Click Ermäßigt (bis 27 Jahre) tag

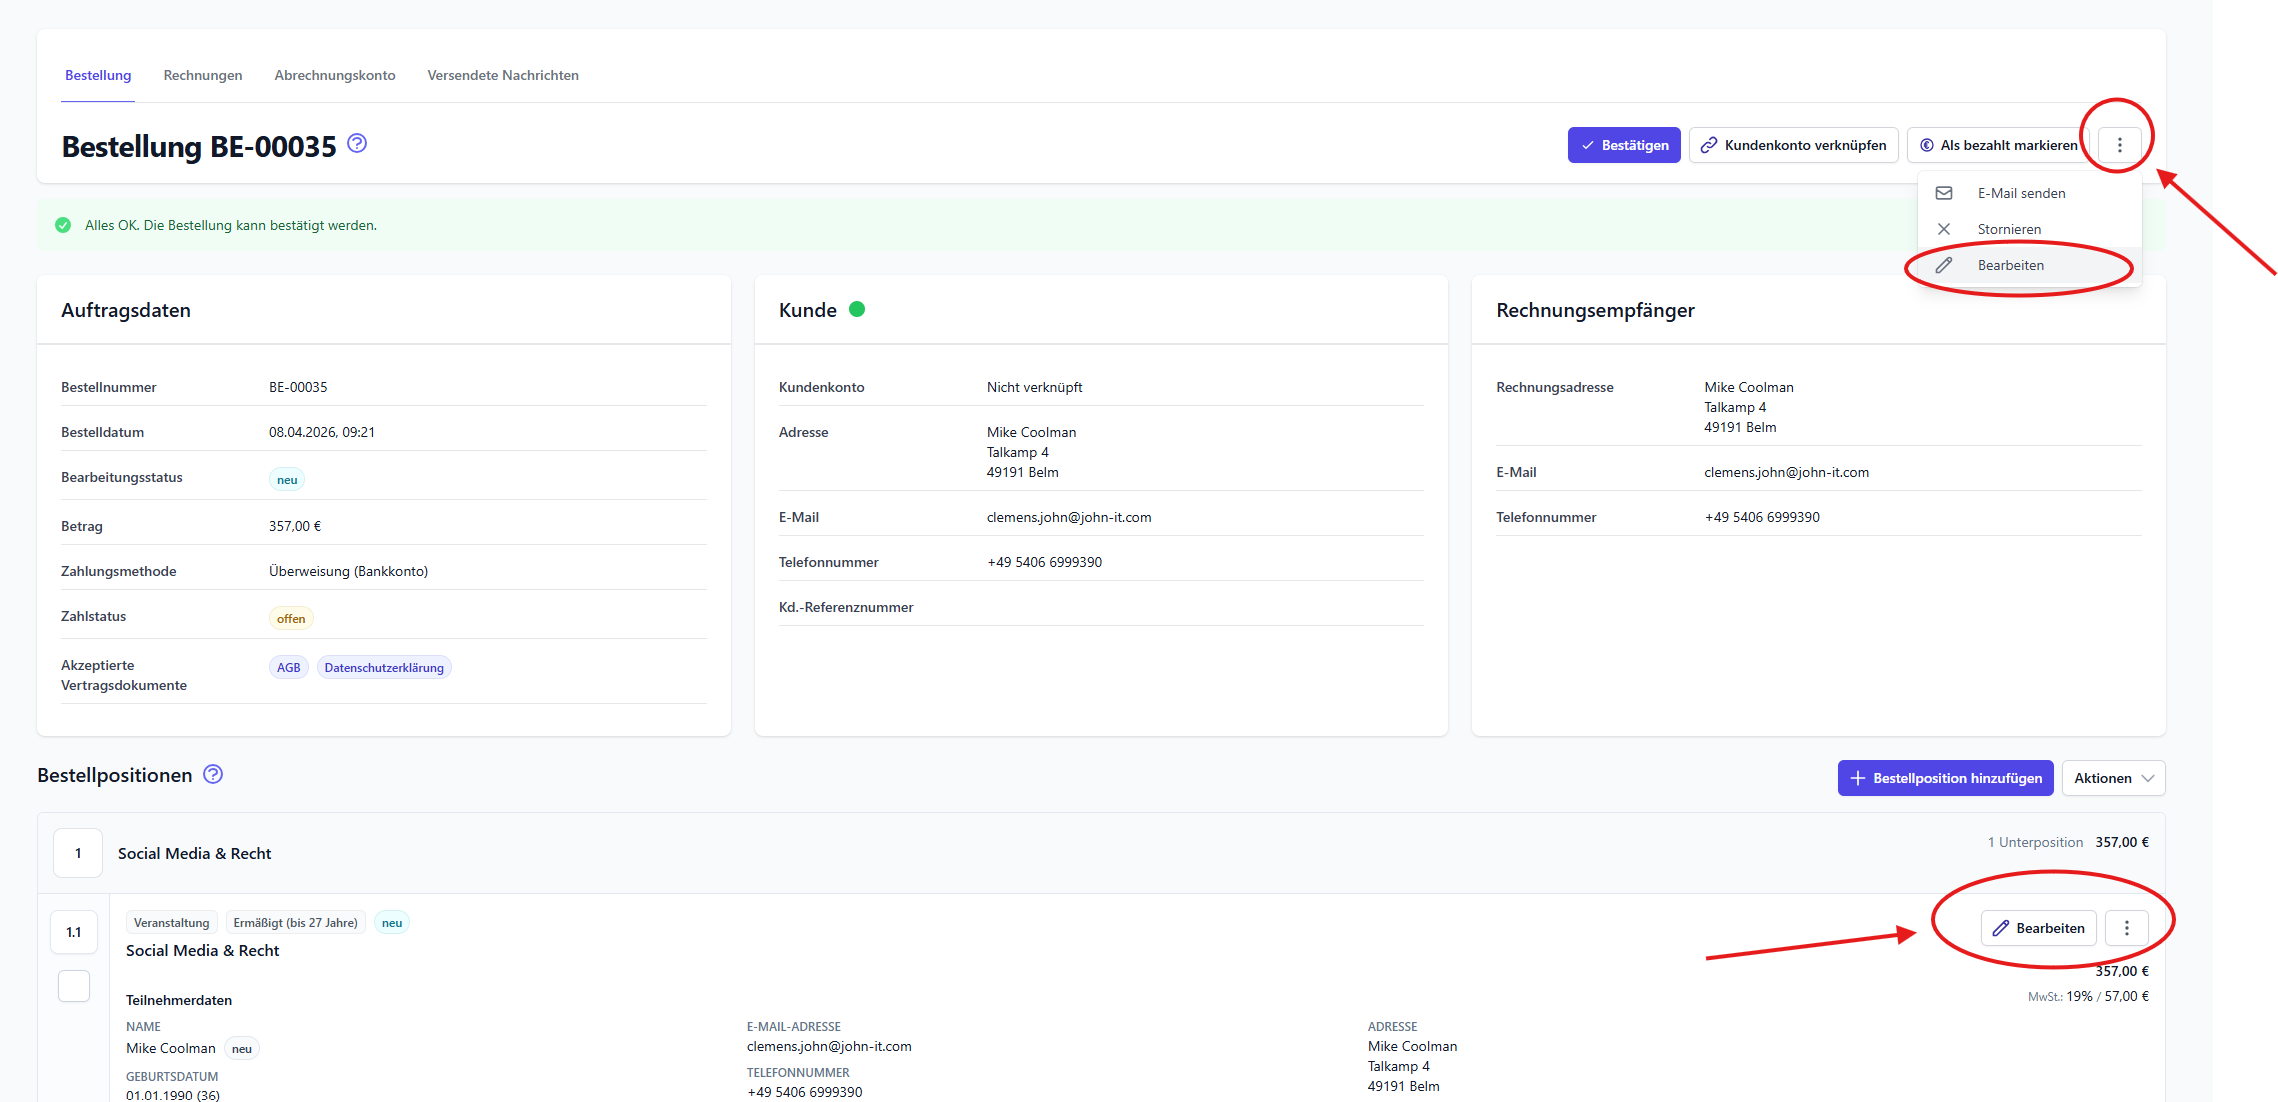[296, 922]
